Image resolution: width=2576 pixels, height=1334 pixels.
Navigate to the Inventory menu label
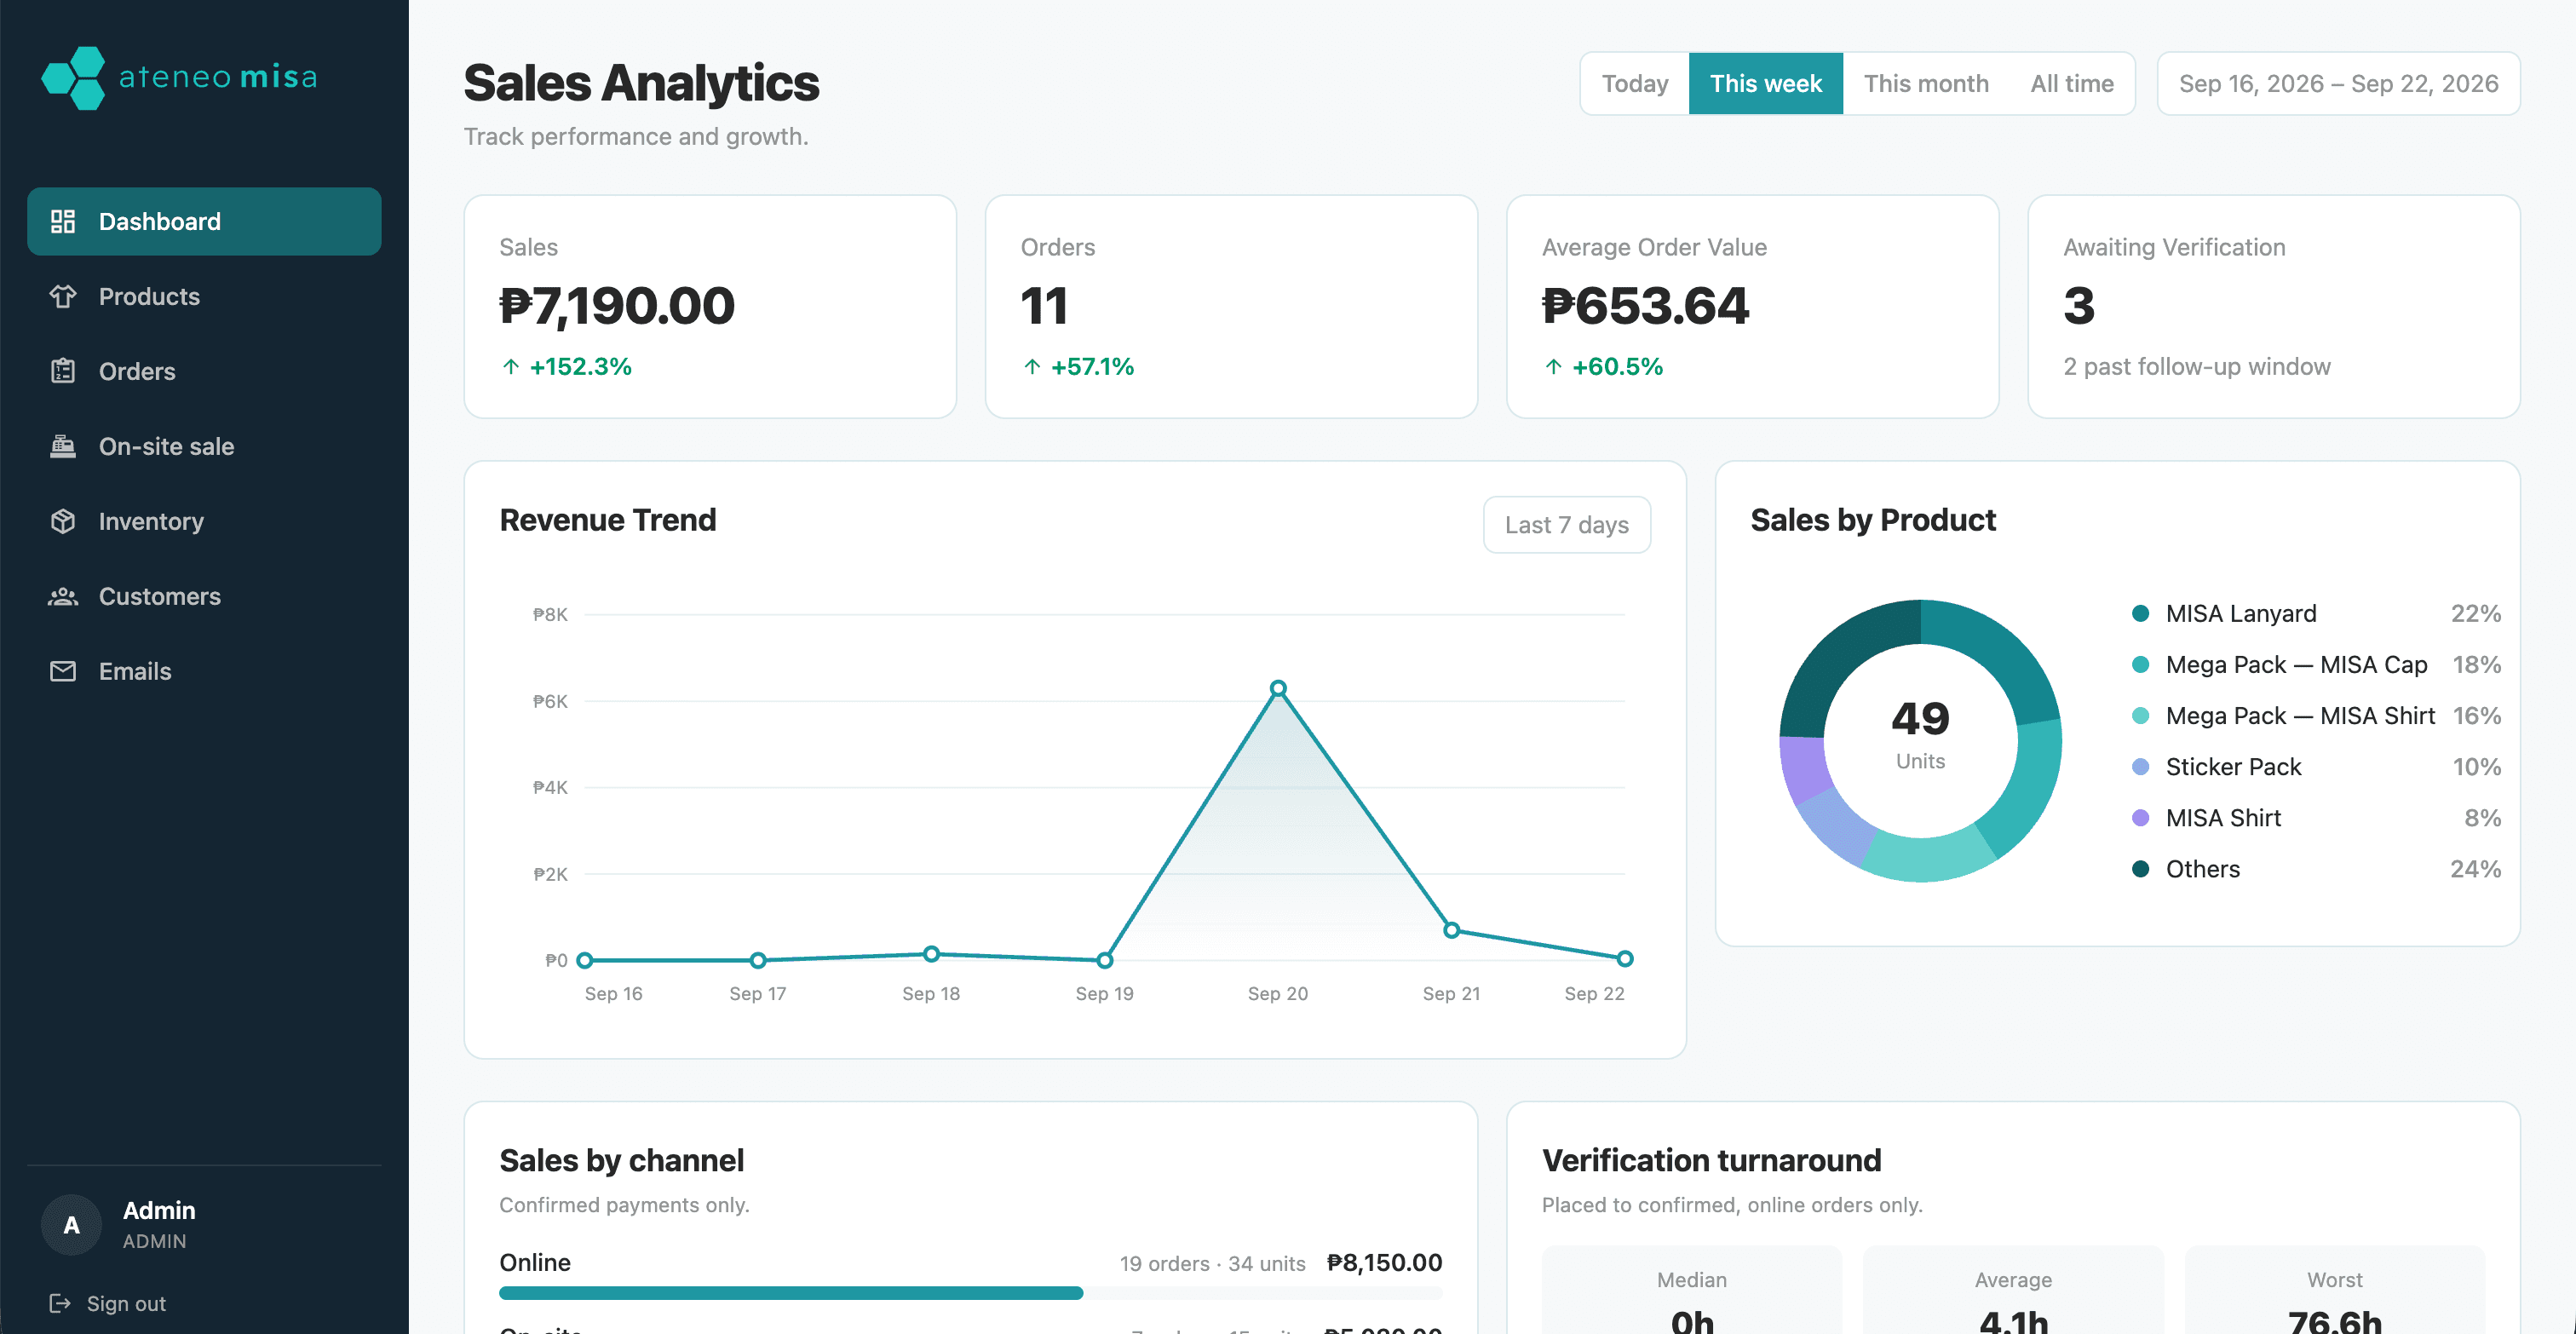[x=151, y=521]
